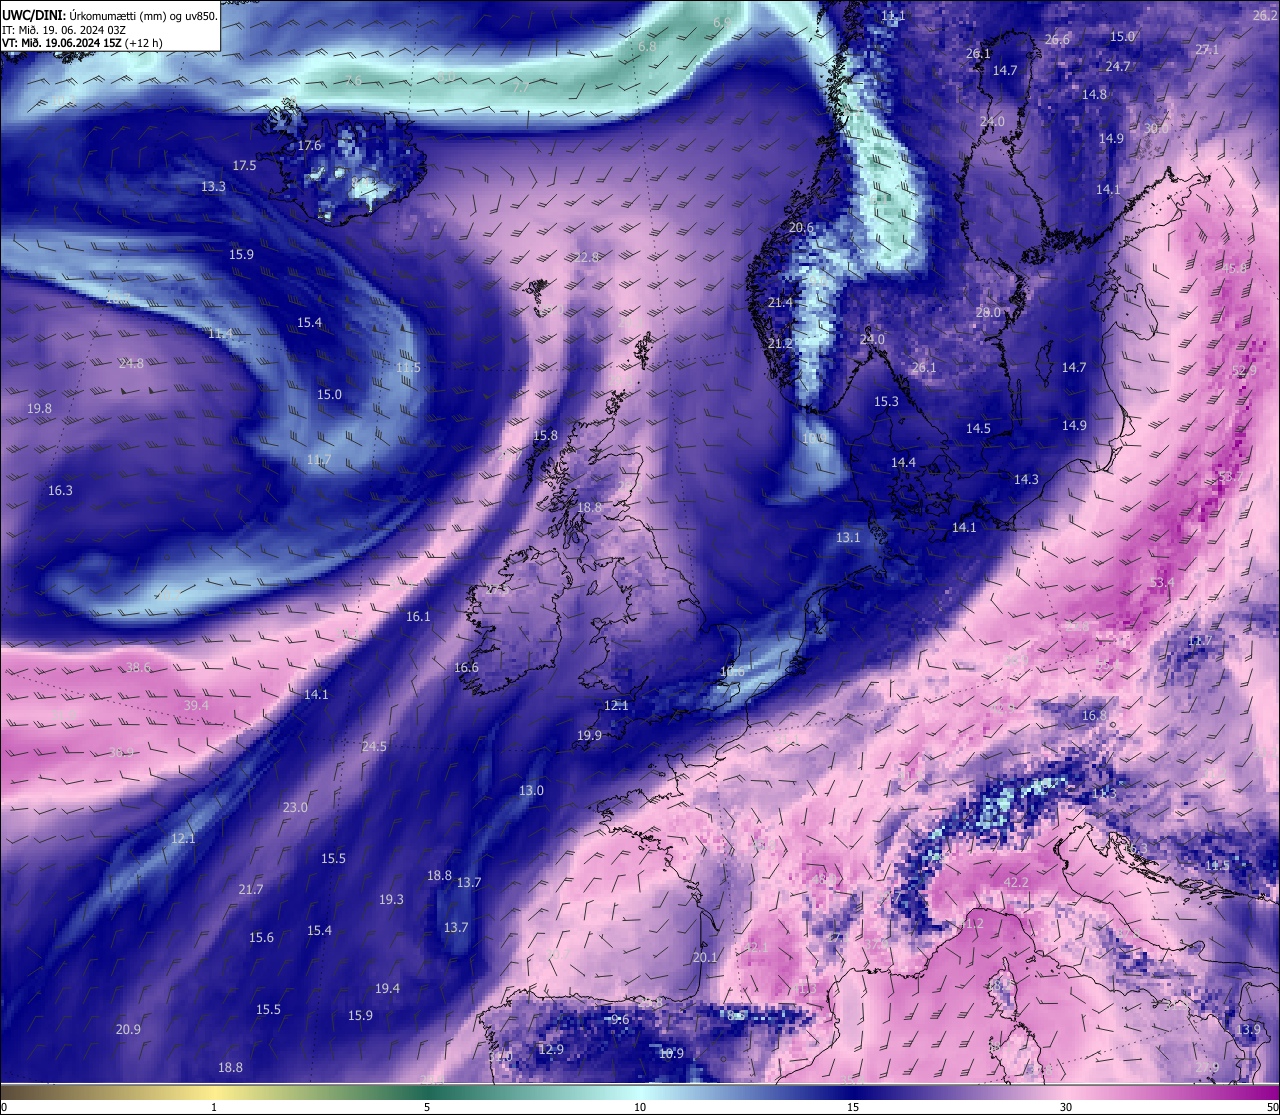Viewport: 1280px width, 1115px height.
Task: Click the 24.5 value label
Action: (x=374, y=747)
